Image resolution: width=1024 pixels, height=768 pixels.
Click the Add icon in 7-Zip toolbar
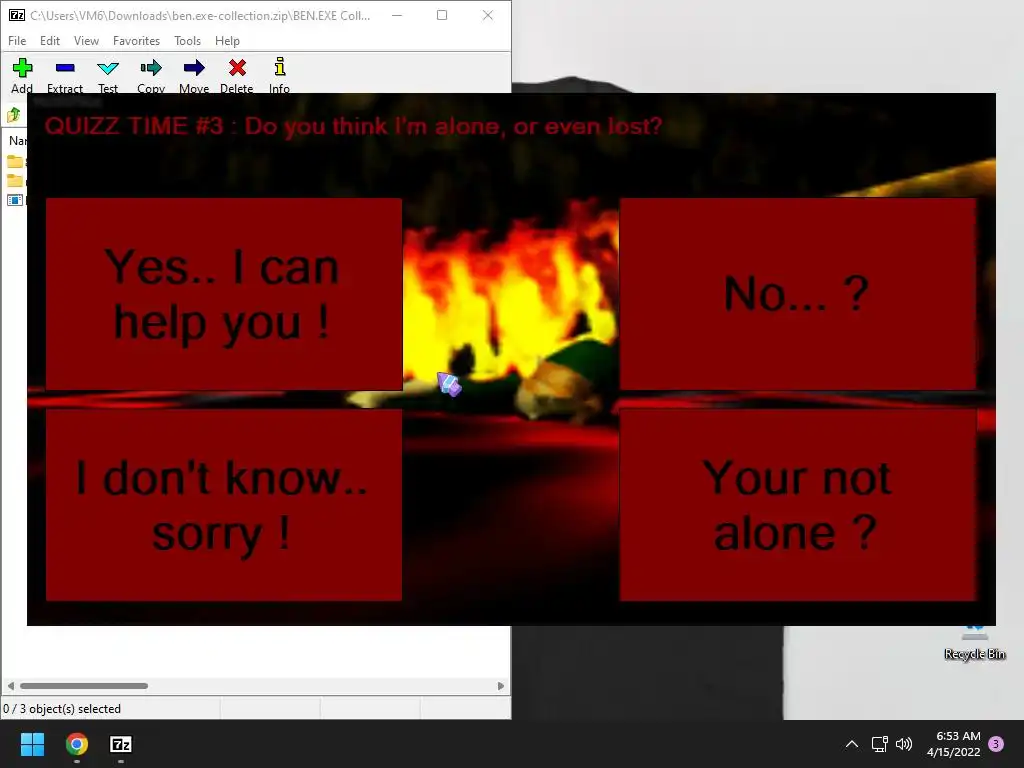(x=22, y=68)
